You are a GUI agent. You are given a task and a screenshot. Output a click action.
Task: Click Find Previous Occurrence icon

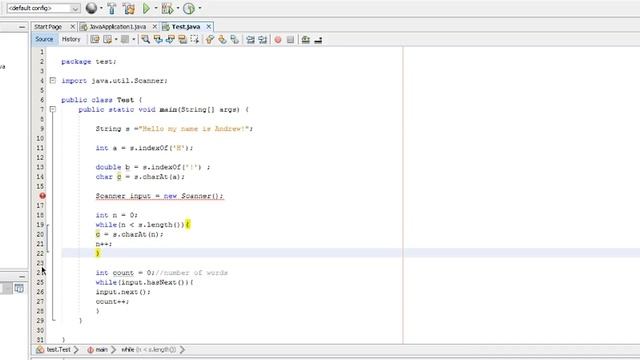point(158,39)
